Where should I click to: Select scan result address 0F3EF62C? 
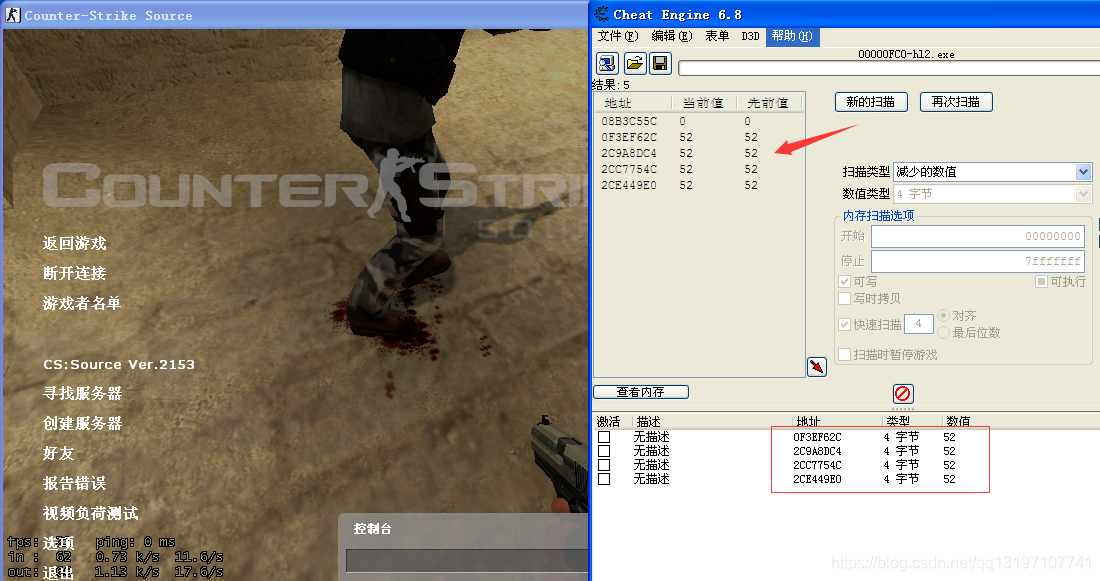pos(629,138)
